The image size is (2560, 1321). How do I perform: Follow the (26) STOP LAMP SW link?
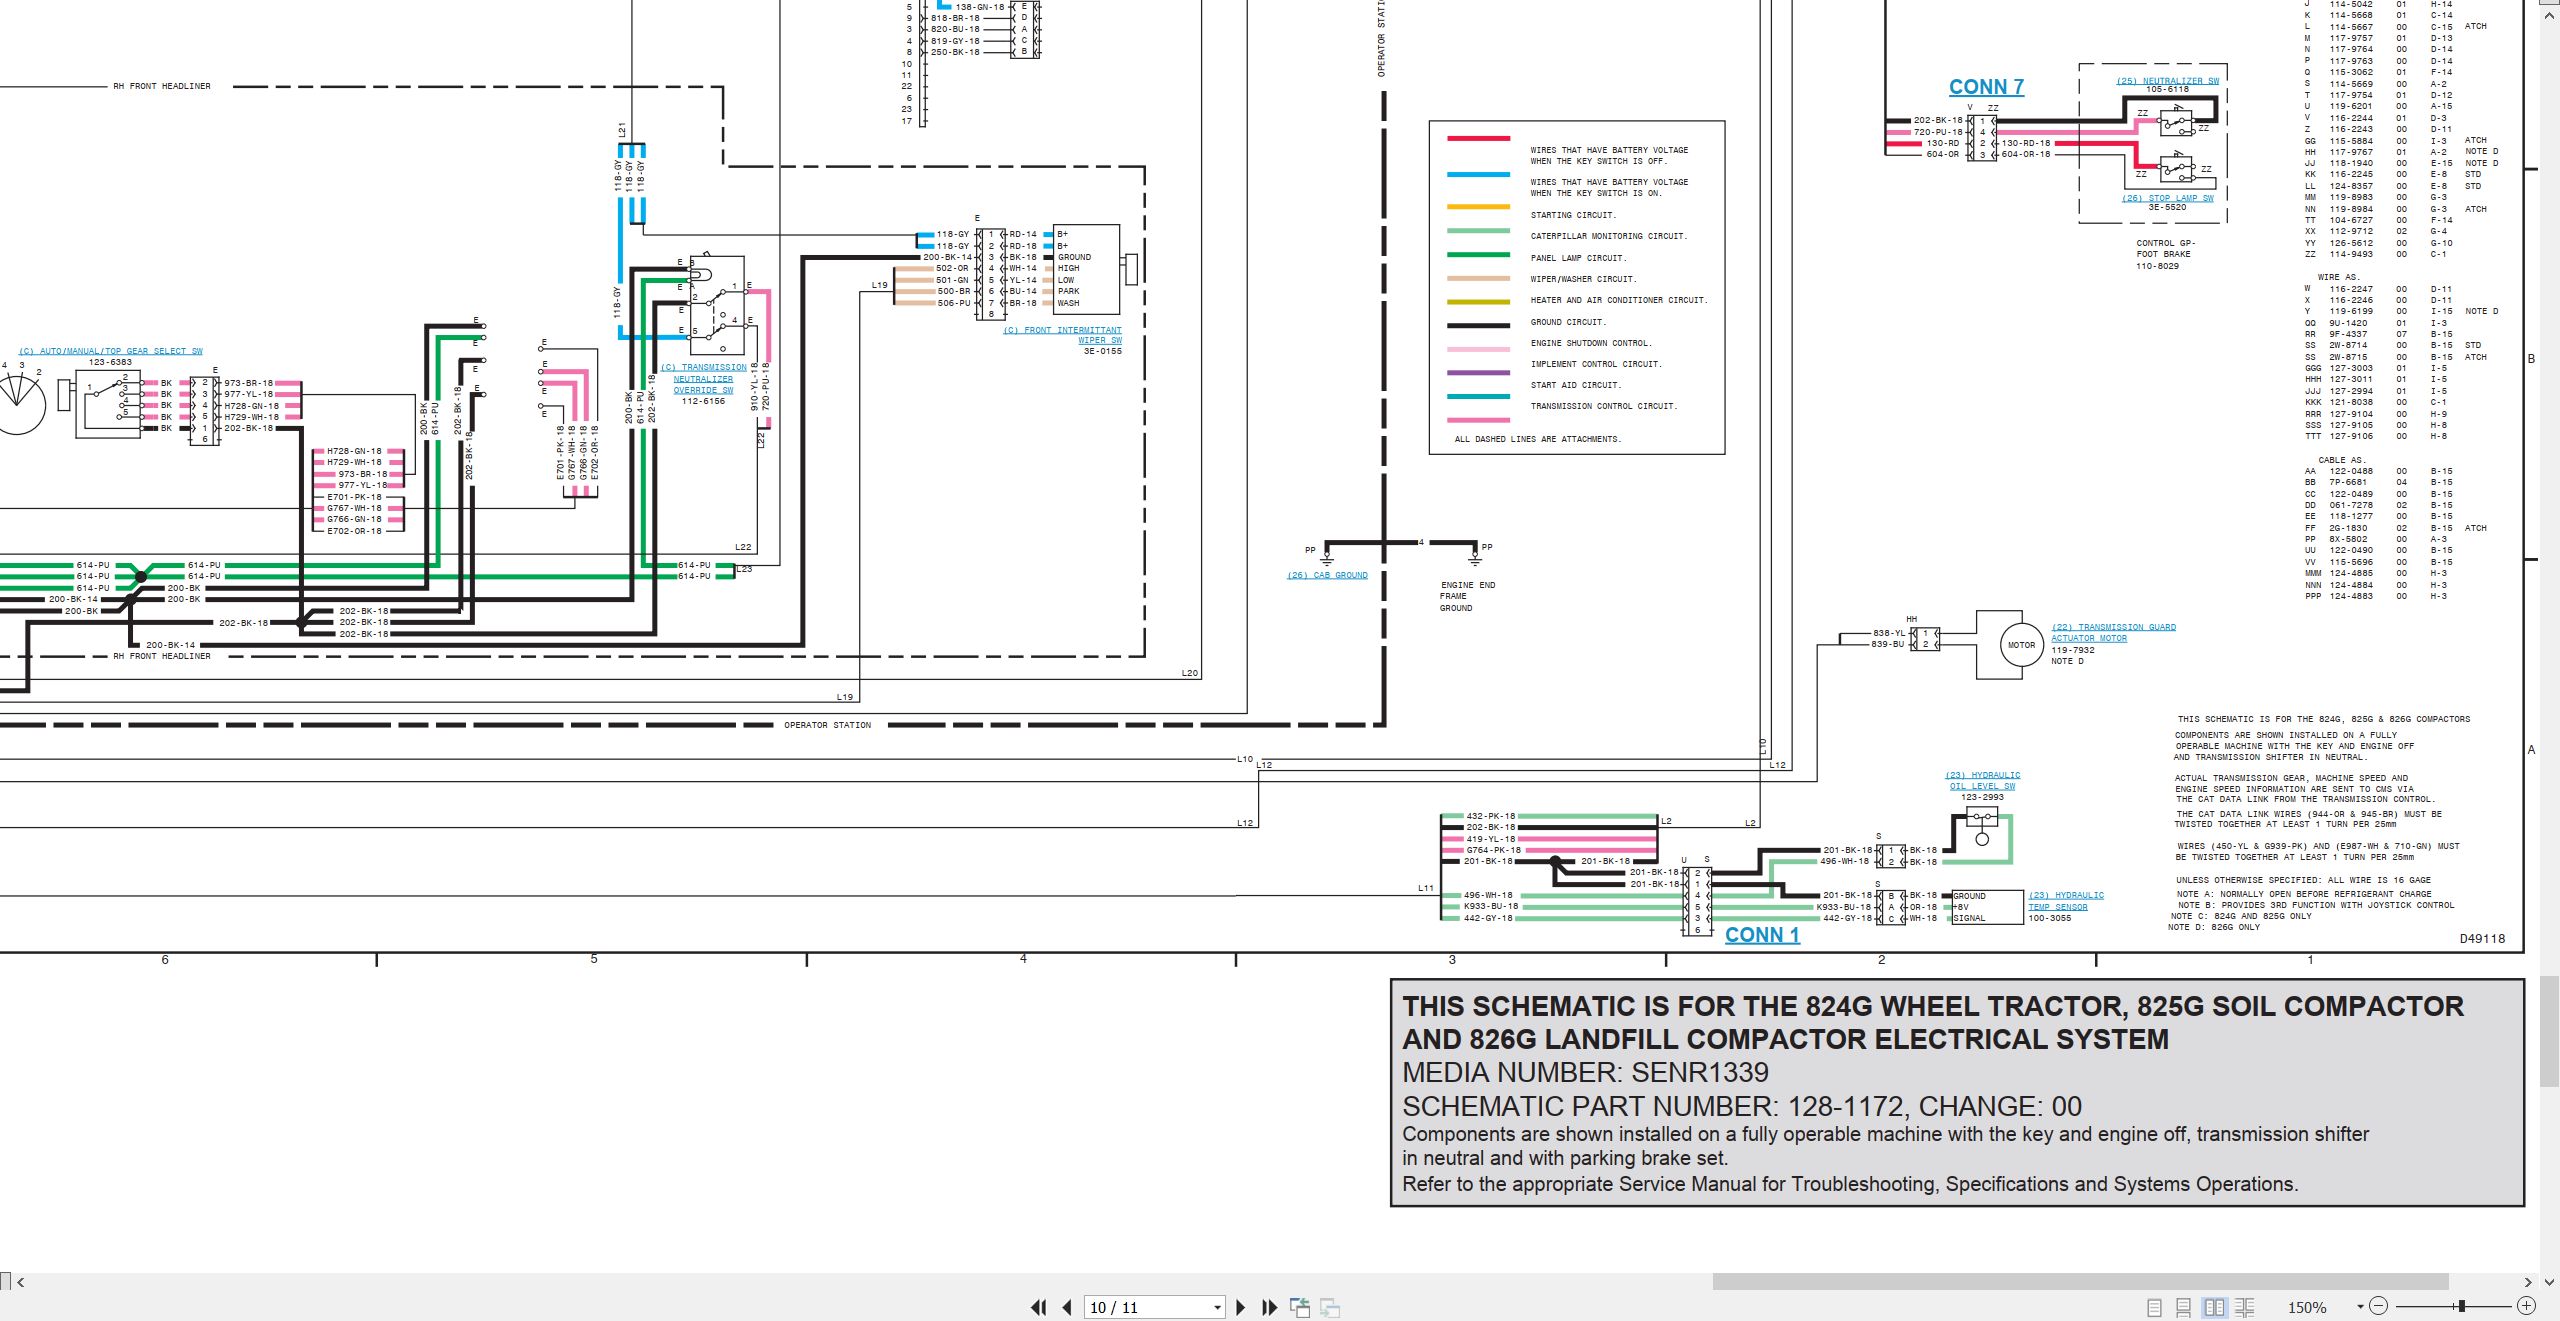tap(2168, 198)
